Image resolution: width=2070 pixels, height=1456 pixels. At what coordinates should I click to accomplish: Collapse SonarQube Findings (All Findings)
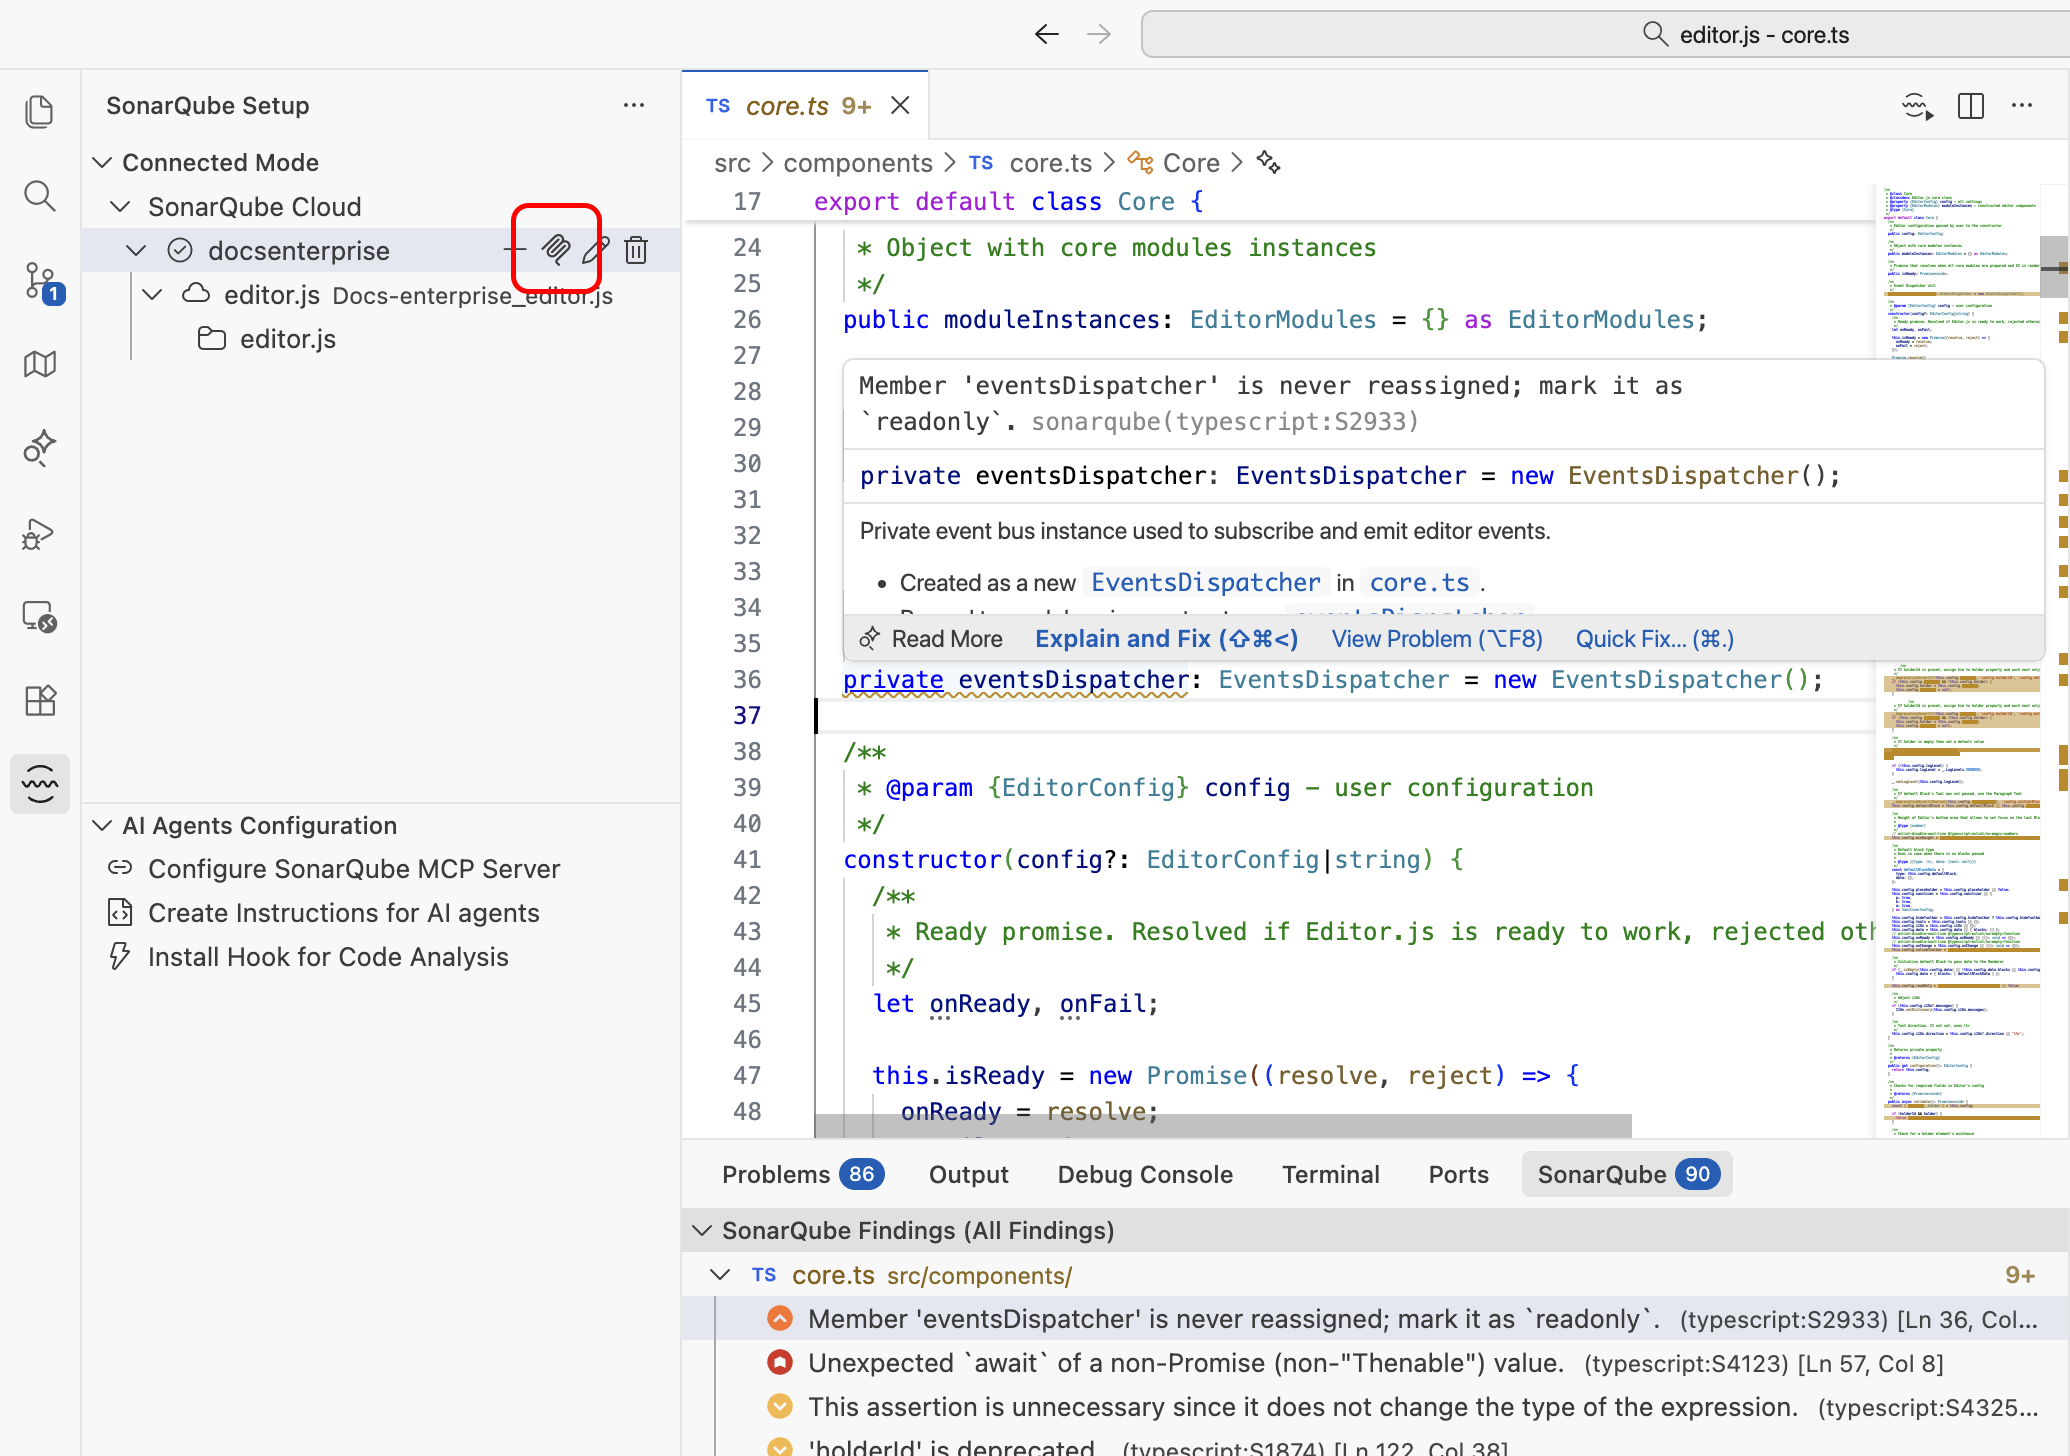pyautogui.click(x=701, y=1230)
